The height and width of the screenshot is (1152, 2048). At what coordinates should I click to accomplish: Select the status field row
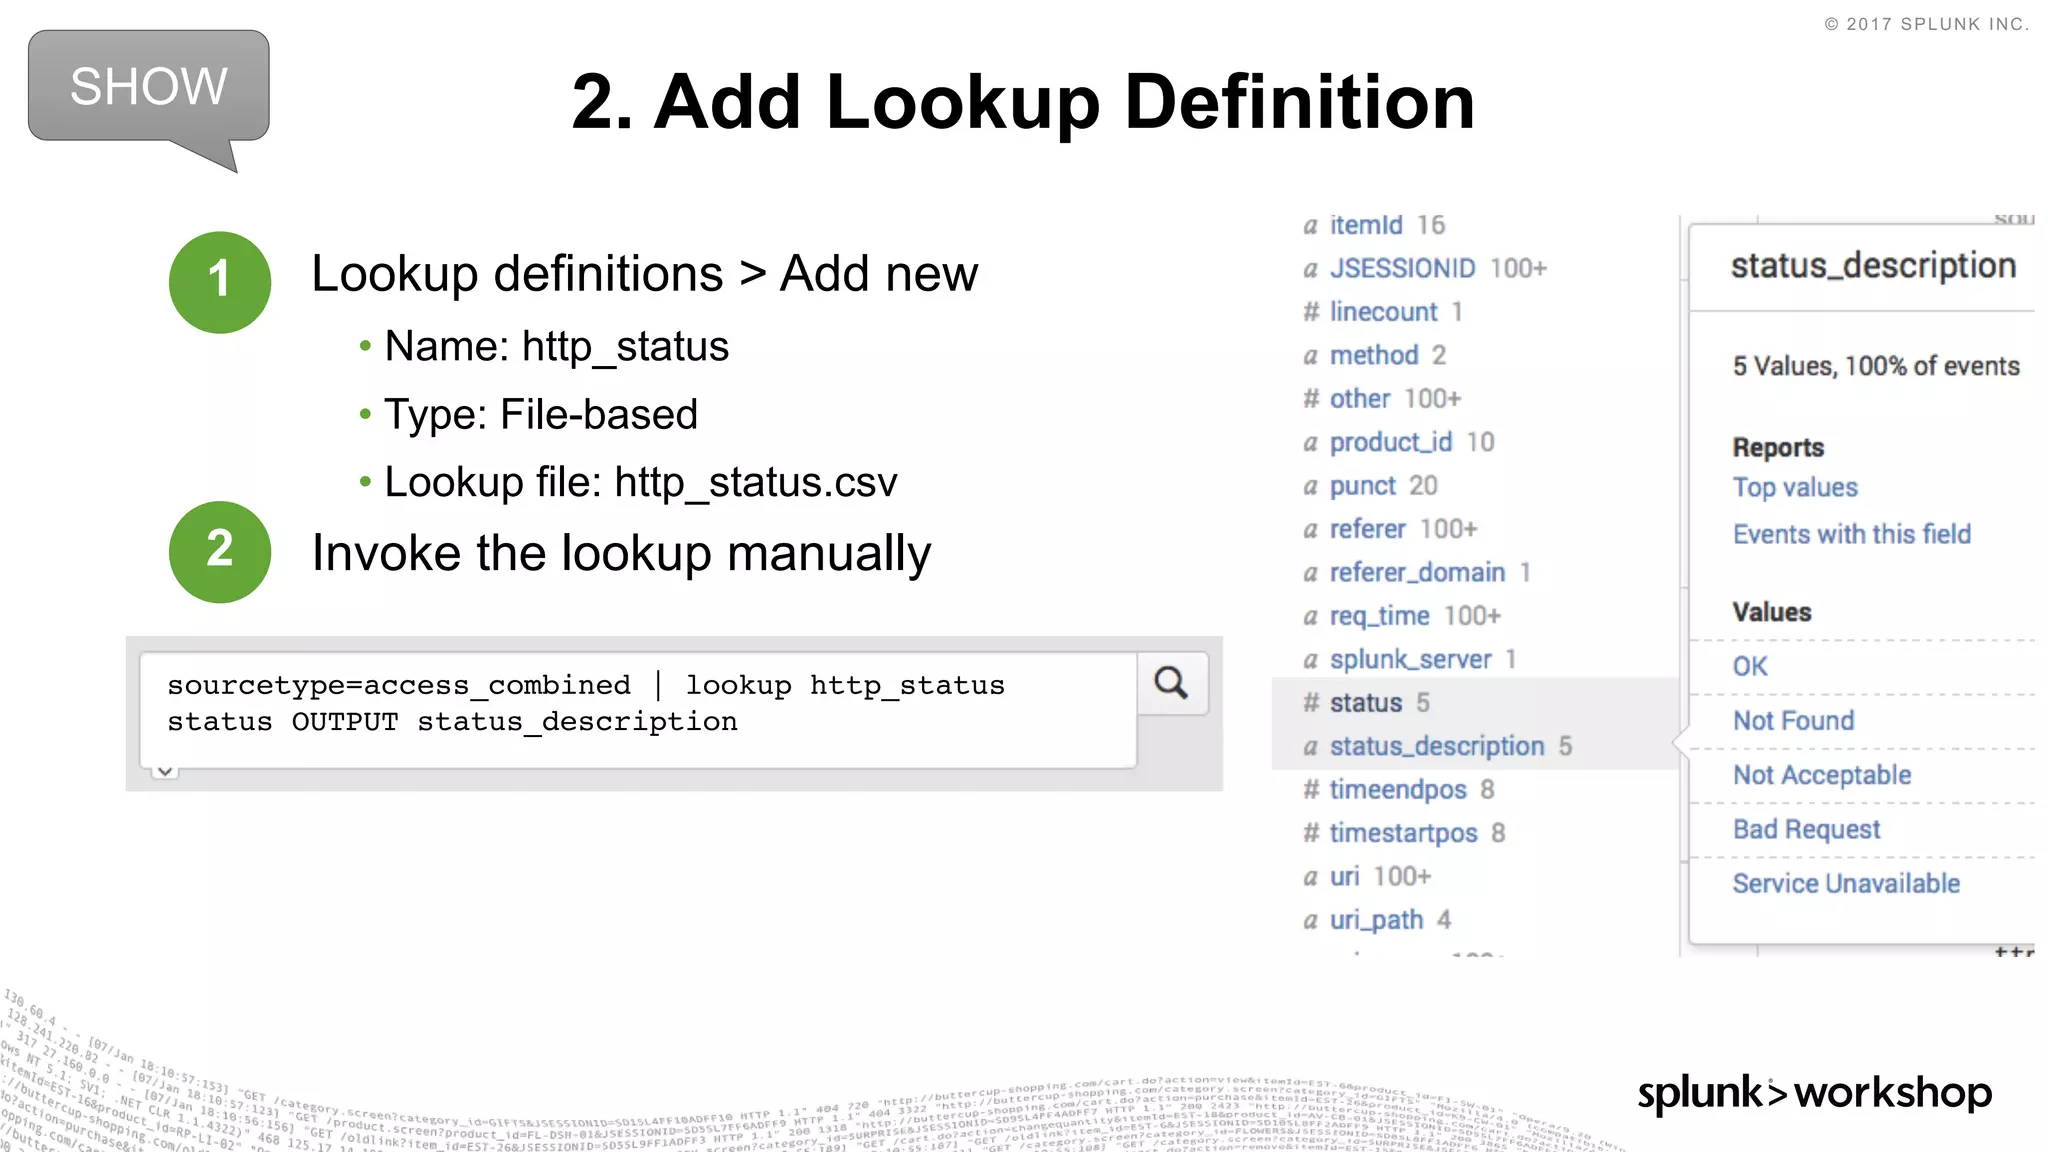(1475, 703)
